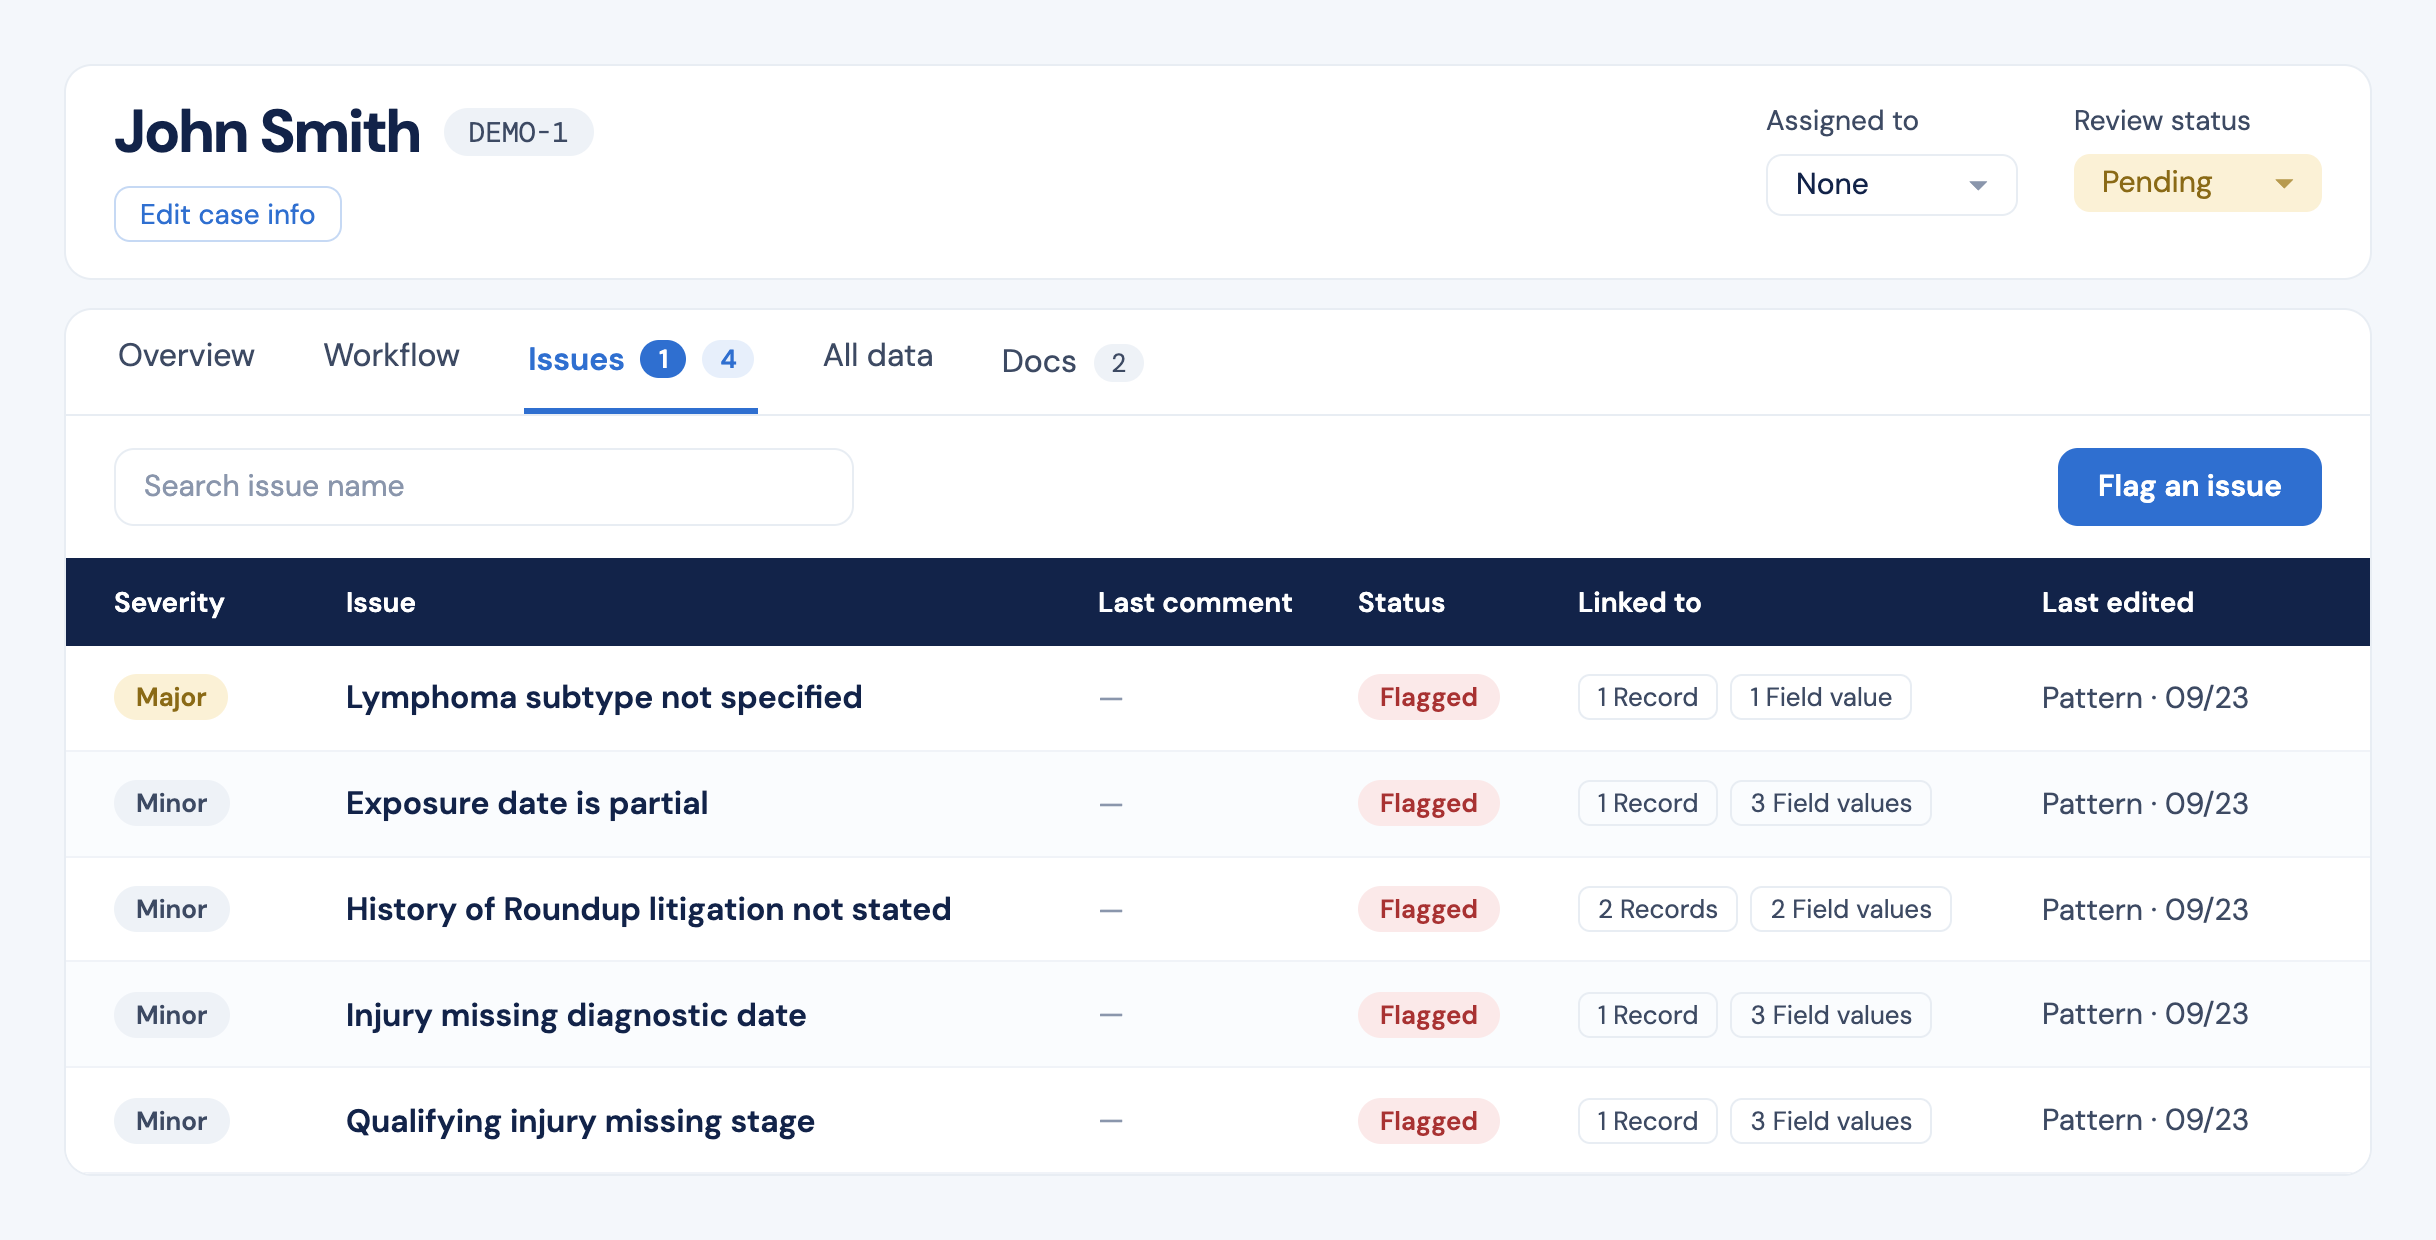This screenshot has height=1240, width=2436.
Task: Open the All data tab
Action: 878,356
